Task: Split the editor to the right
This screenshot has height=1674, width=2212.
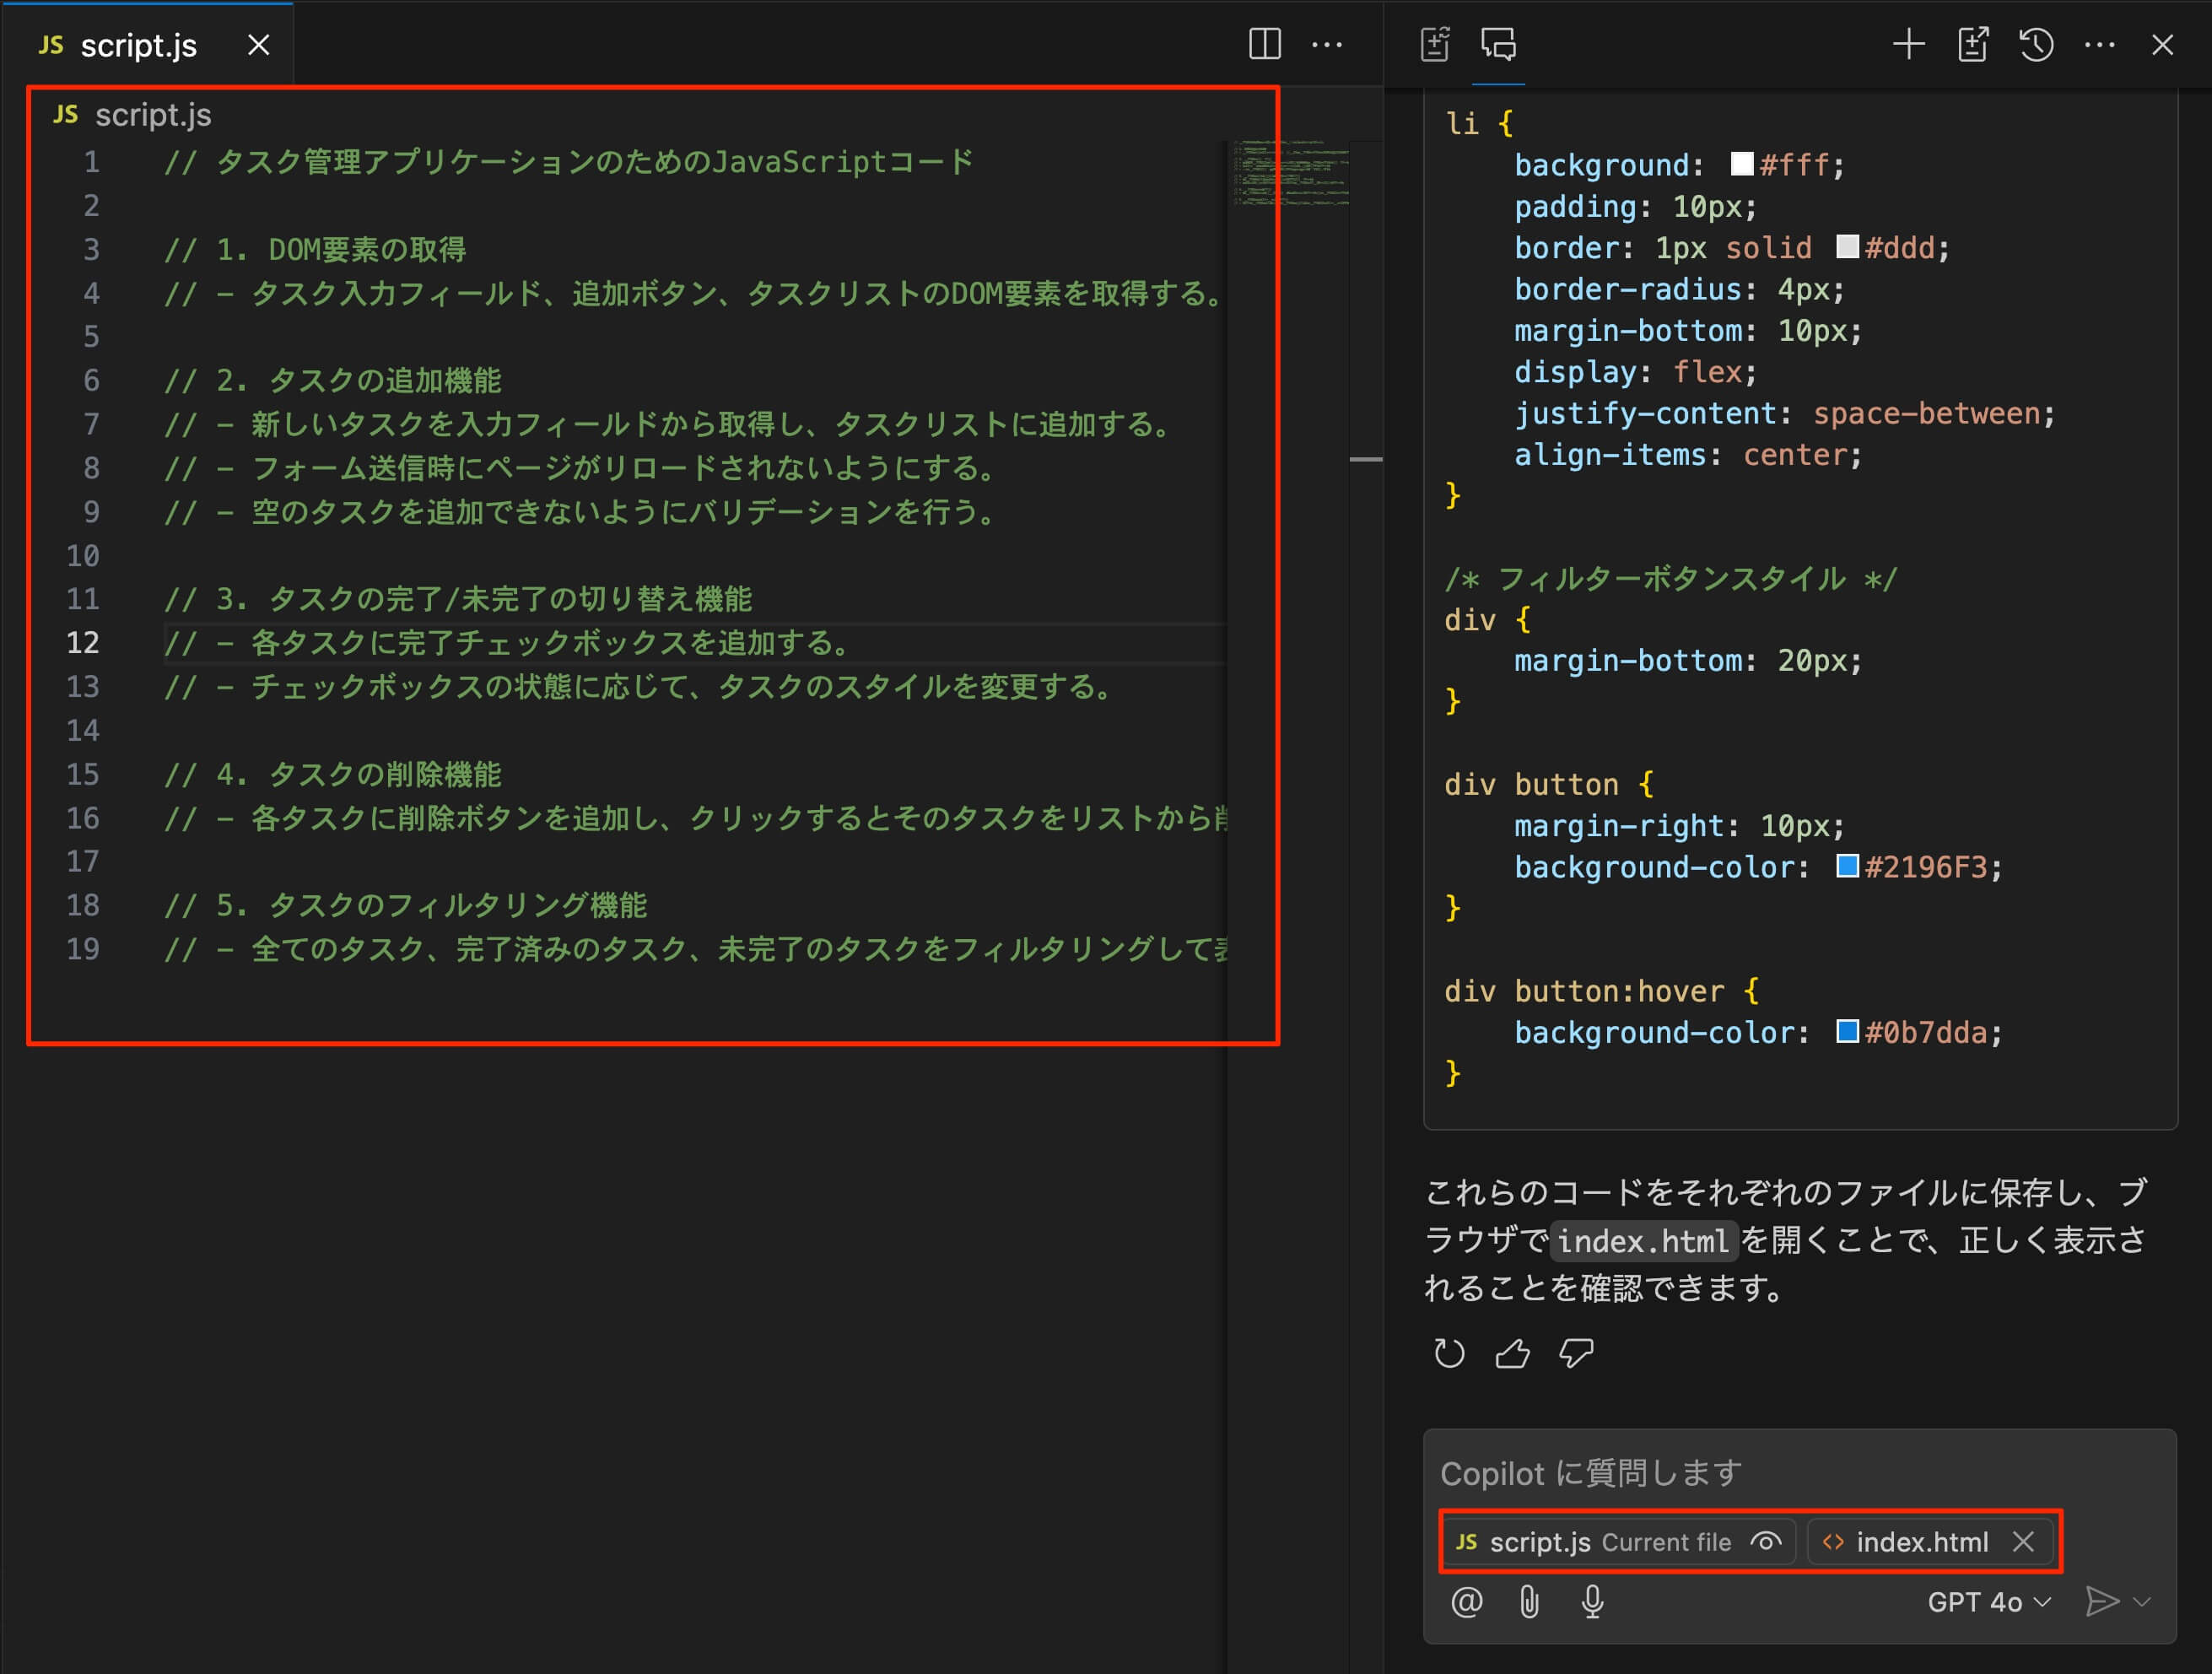Action: tap(1265, 44)
